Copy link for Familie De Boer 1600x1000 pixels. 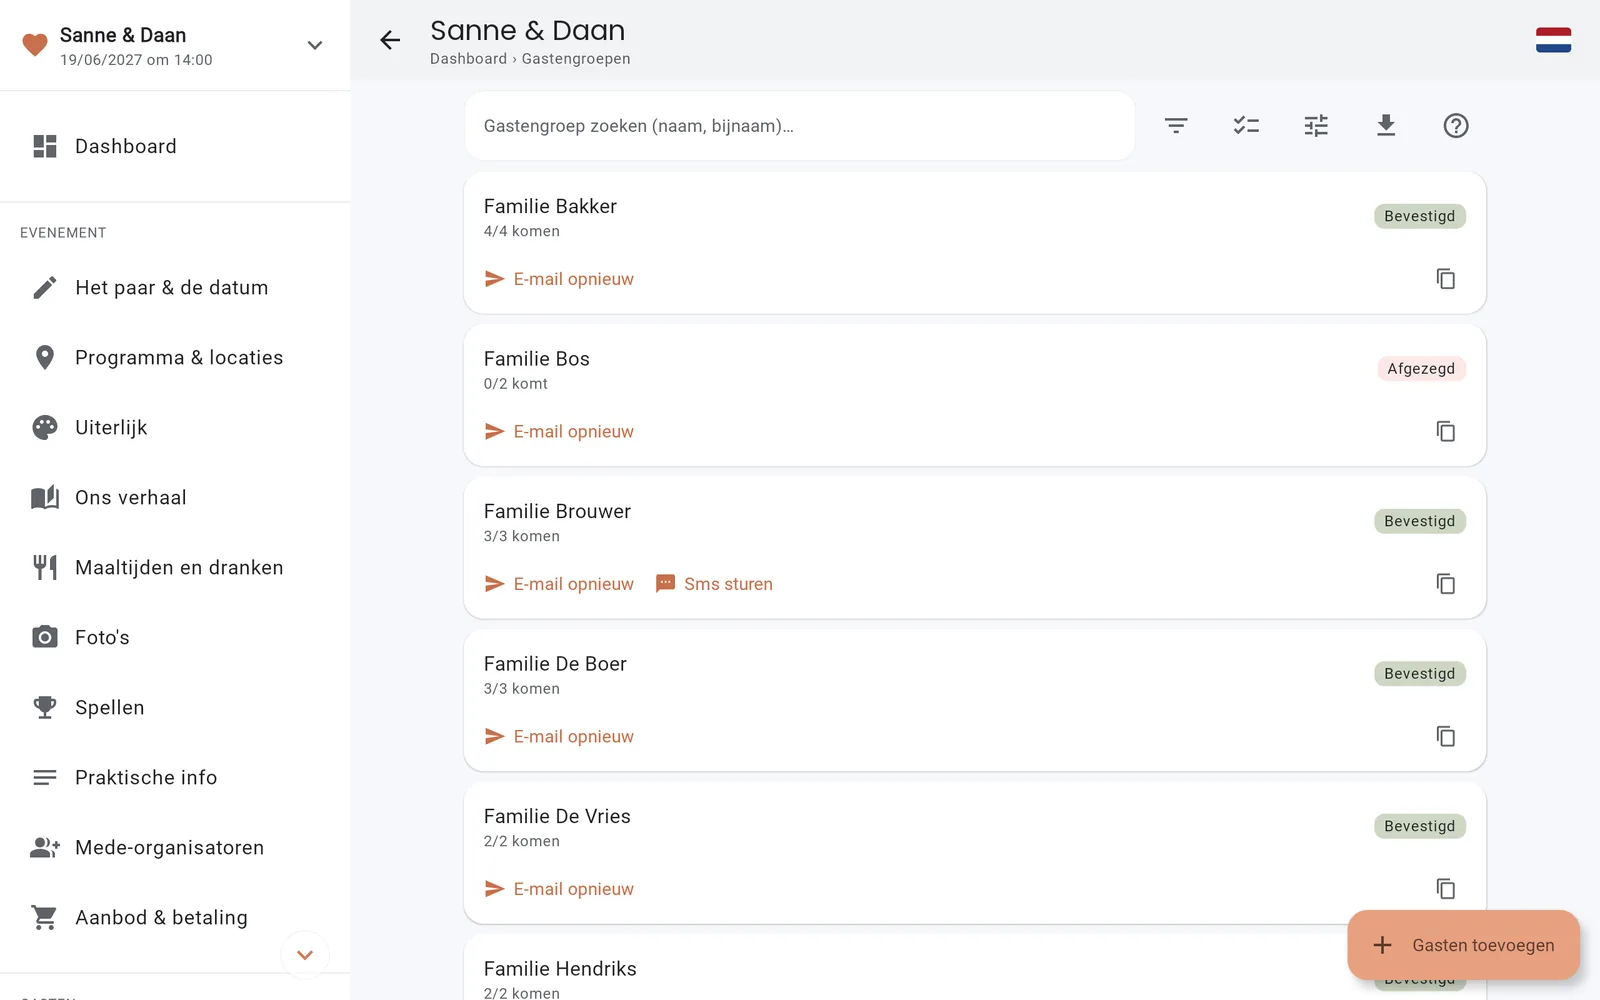(x=1446, y=736)
